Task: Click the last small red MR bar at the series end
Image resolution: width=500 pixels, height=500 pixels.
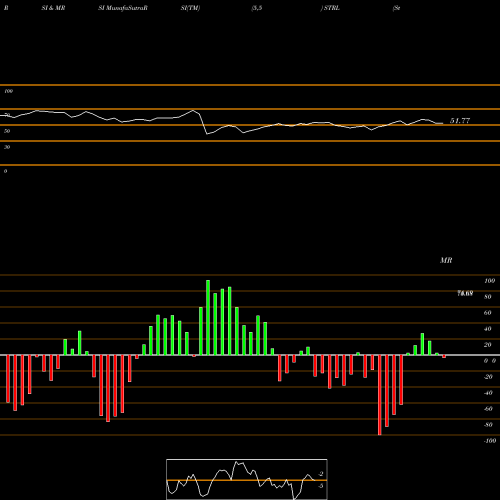Action: (x=444, y=356)
